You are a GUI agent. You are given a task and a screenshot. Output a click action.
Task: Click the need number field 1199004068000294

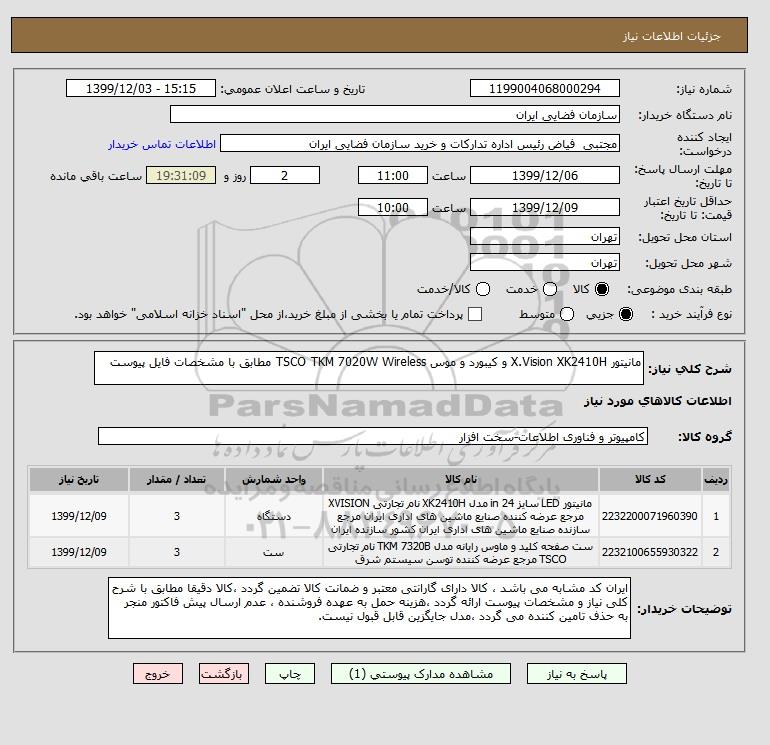coord(545,88)
